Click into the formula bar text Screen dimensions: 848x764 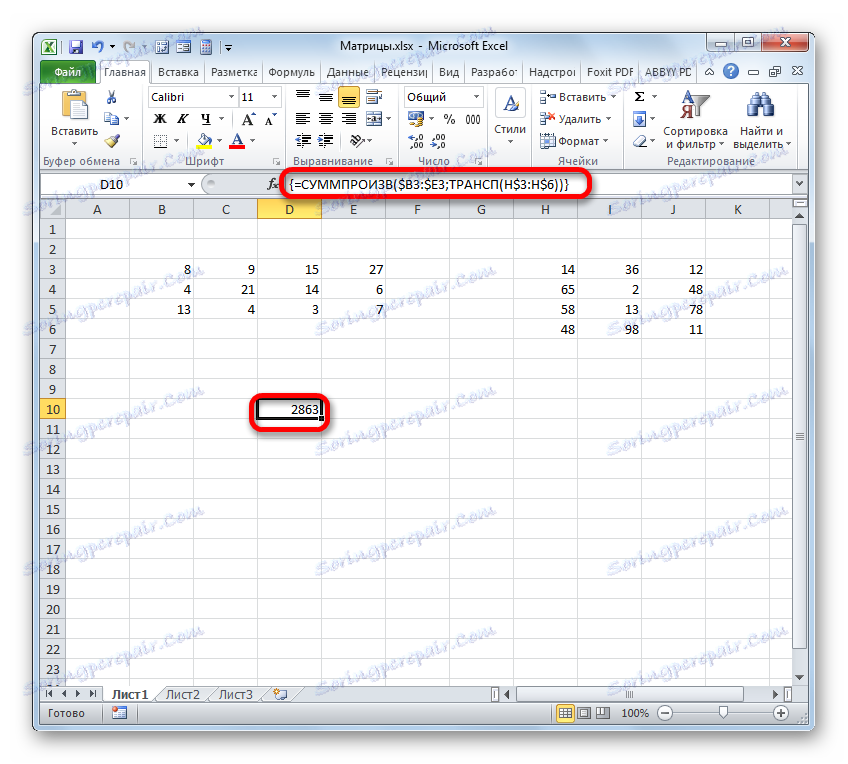pos(429,184)
